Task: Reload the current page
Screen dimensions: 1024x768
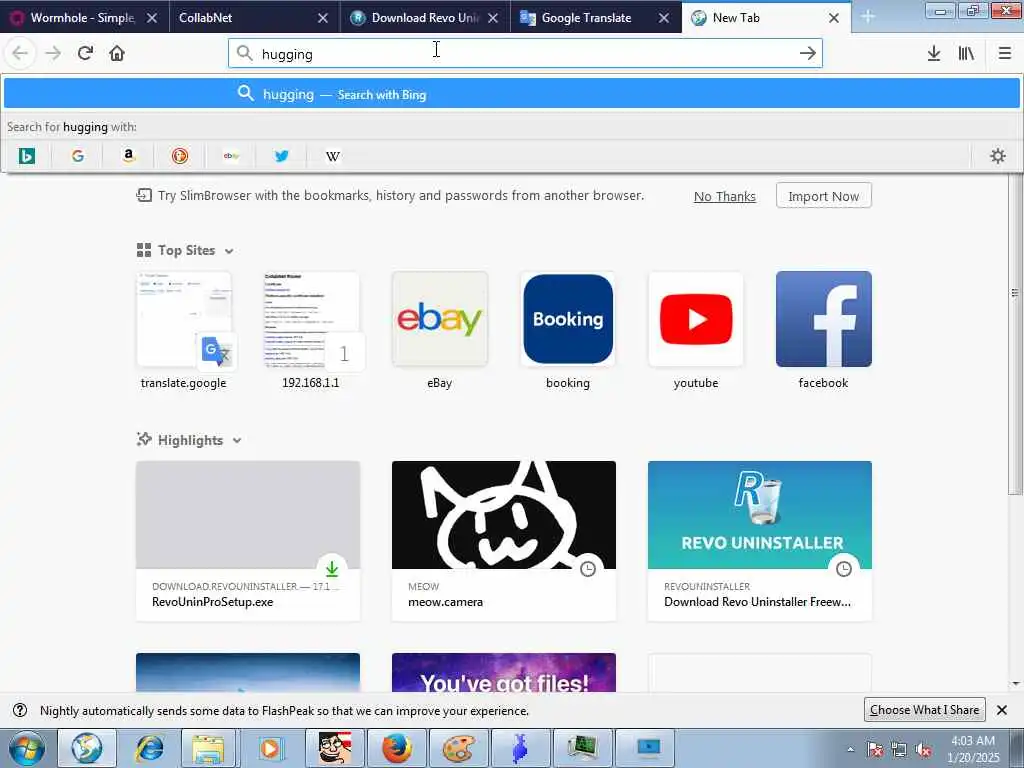Action: [x=85, y=53]
